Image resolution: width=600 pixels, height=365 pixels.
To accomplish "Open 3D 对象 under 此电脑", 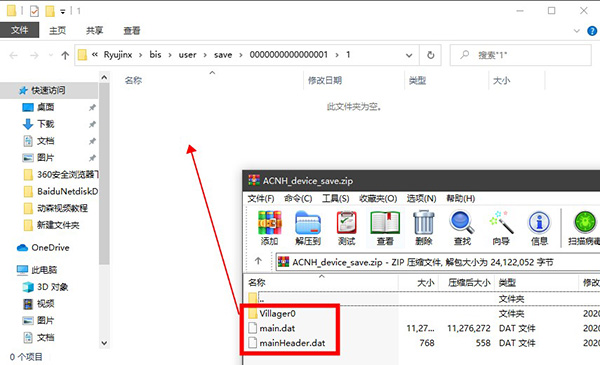I will 53,287.
